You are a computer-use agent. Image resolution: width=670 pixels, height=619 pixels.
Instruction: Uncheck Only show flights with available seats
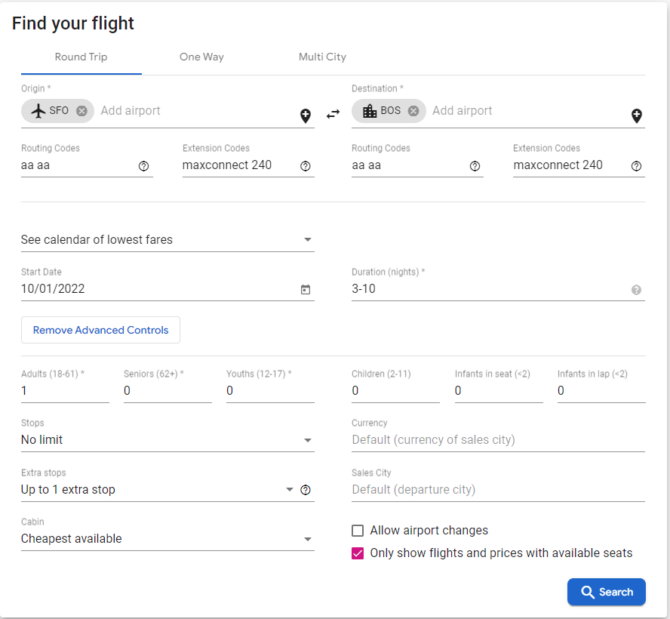click(x=358, y=554)
